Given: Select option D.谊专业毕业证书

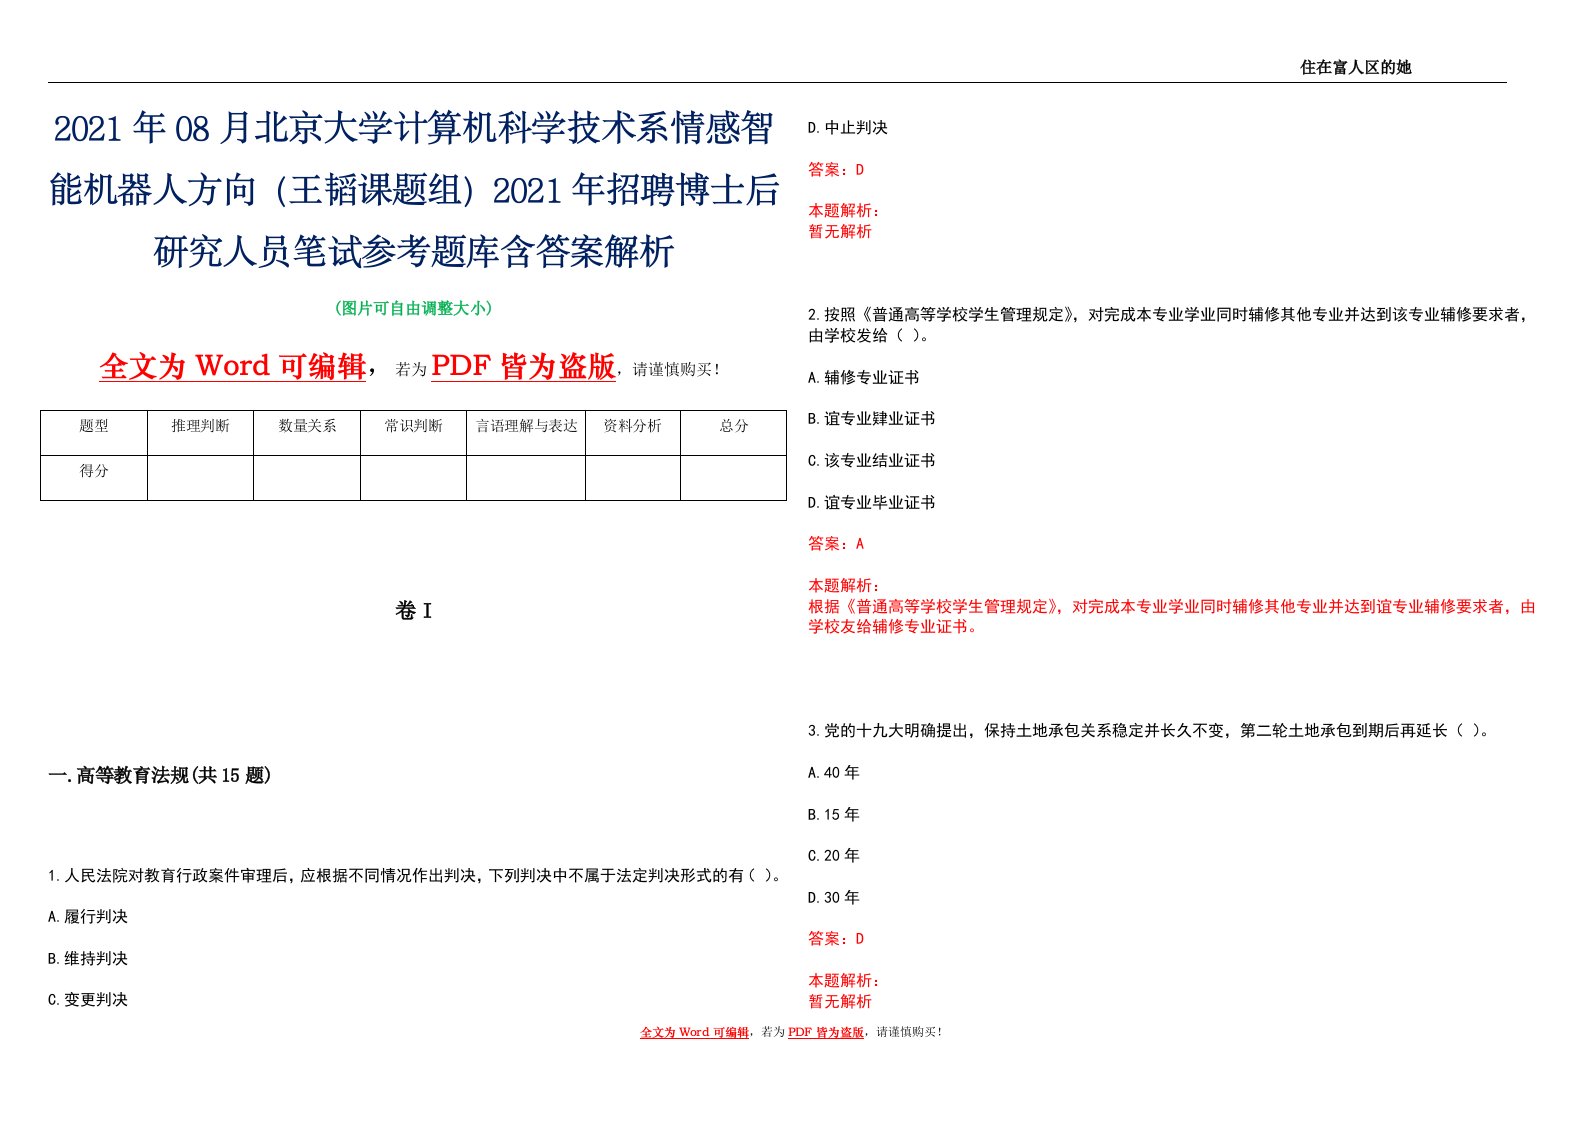Looking at the screenshot, I should tap(872, 503).
